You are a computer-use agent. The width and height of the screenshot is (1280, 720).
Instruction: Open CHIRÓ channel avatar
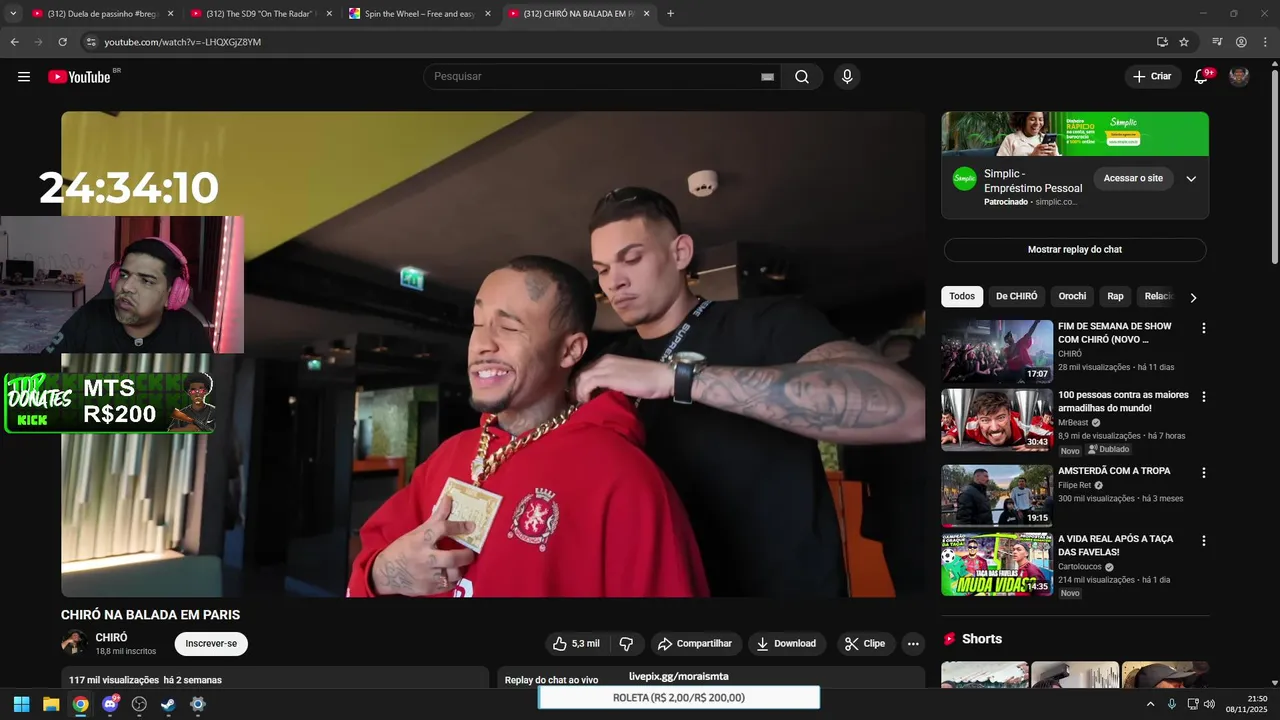tap(74, 643)
